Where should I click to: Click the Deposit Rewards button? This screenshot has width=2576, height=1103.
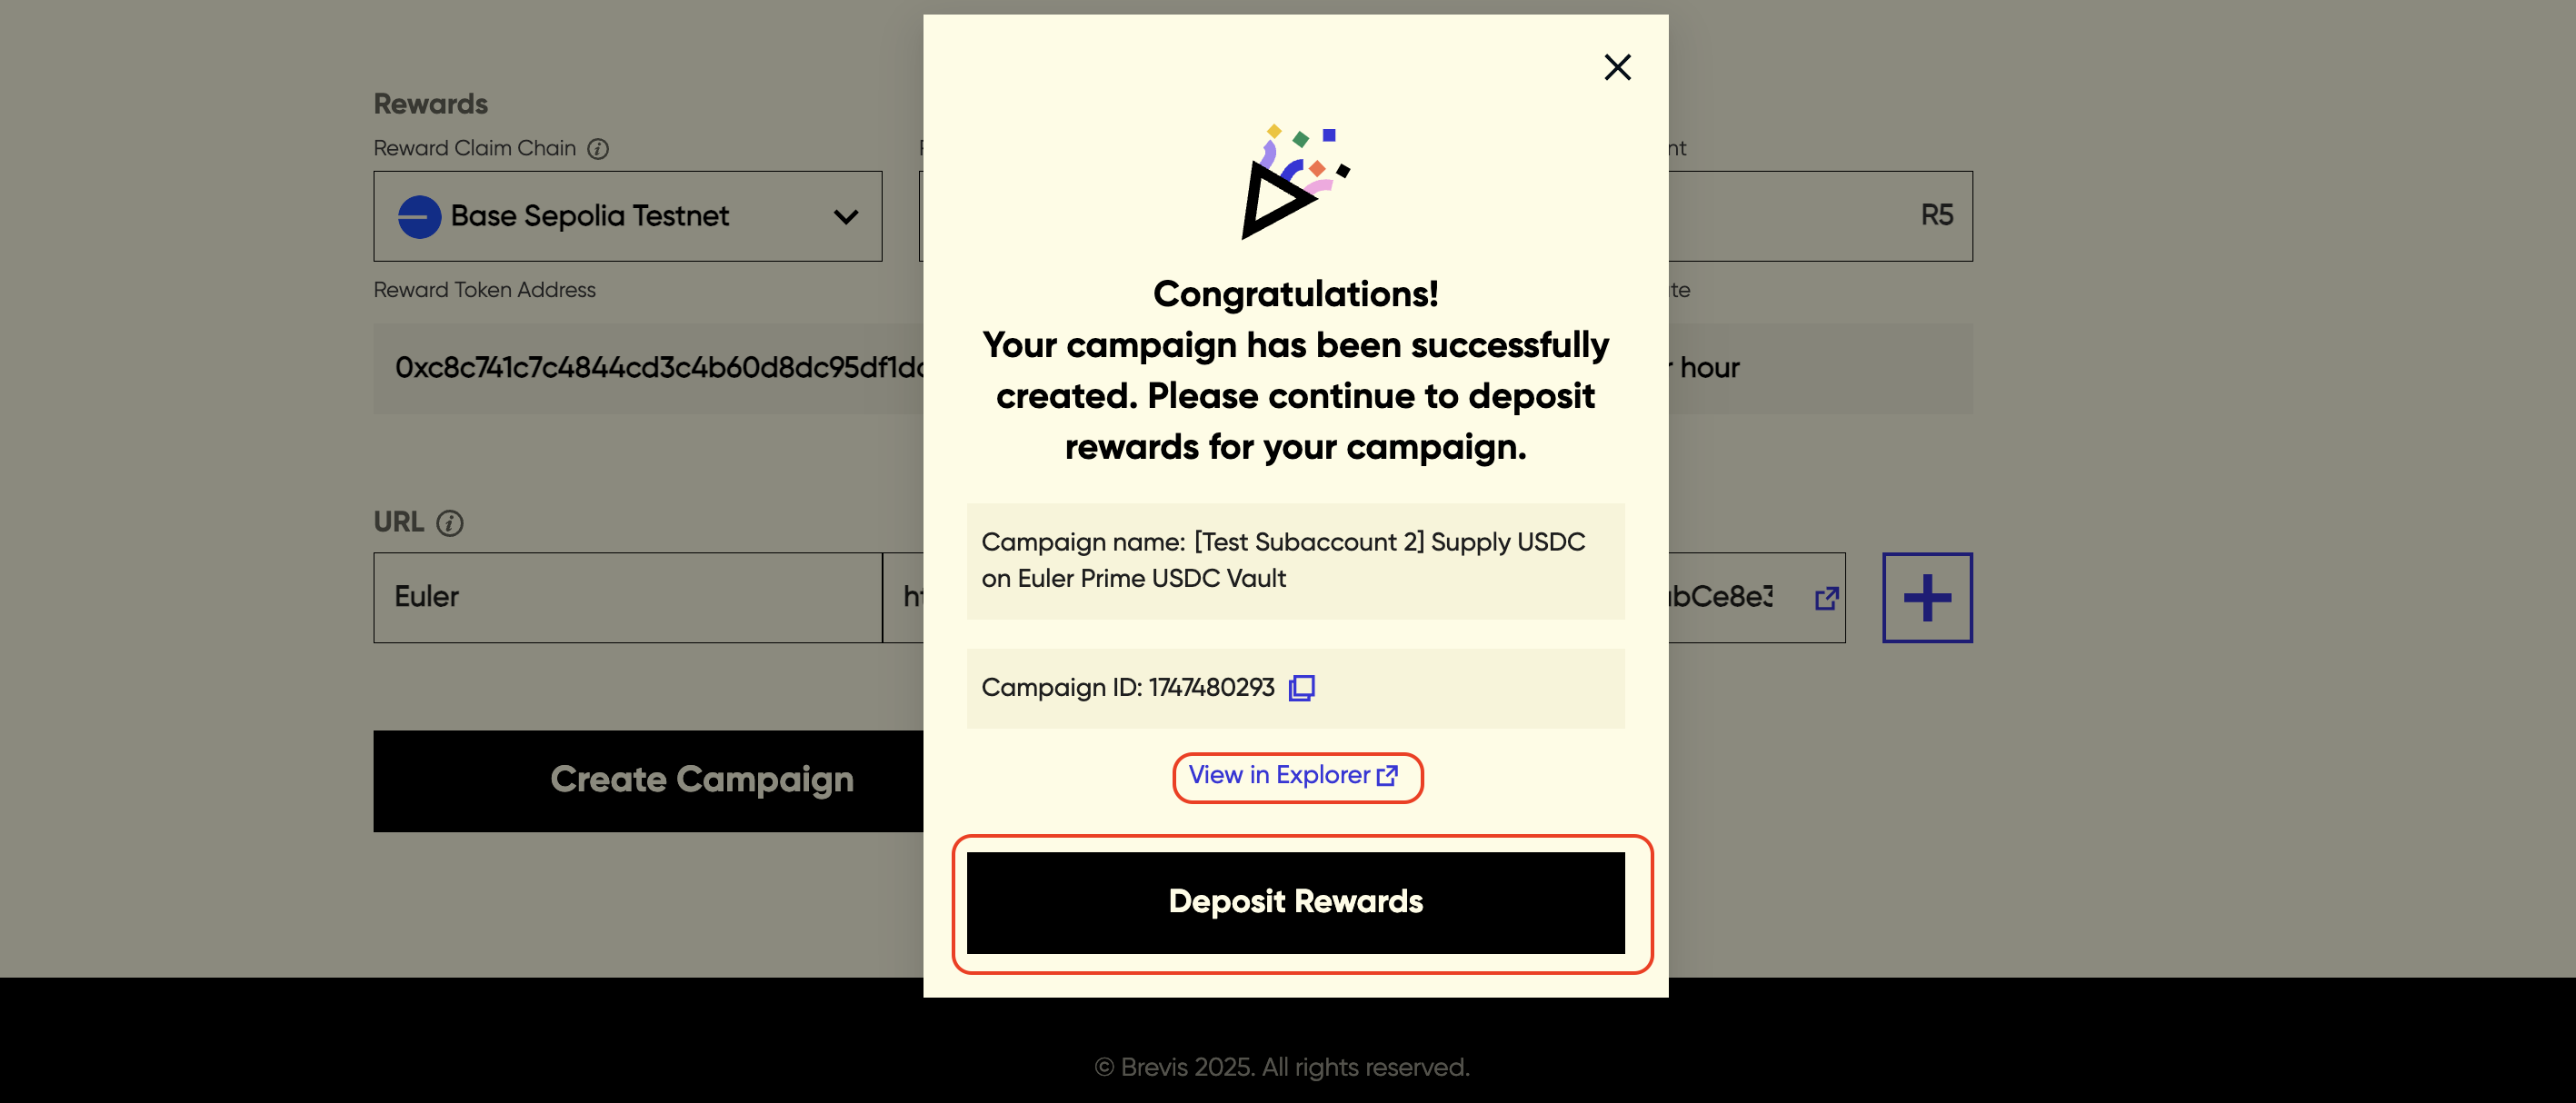tap(1294, 902)
